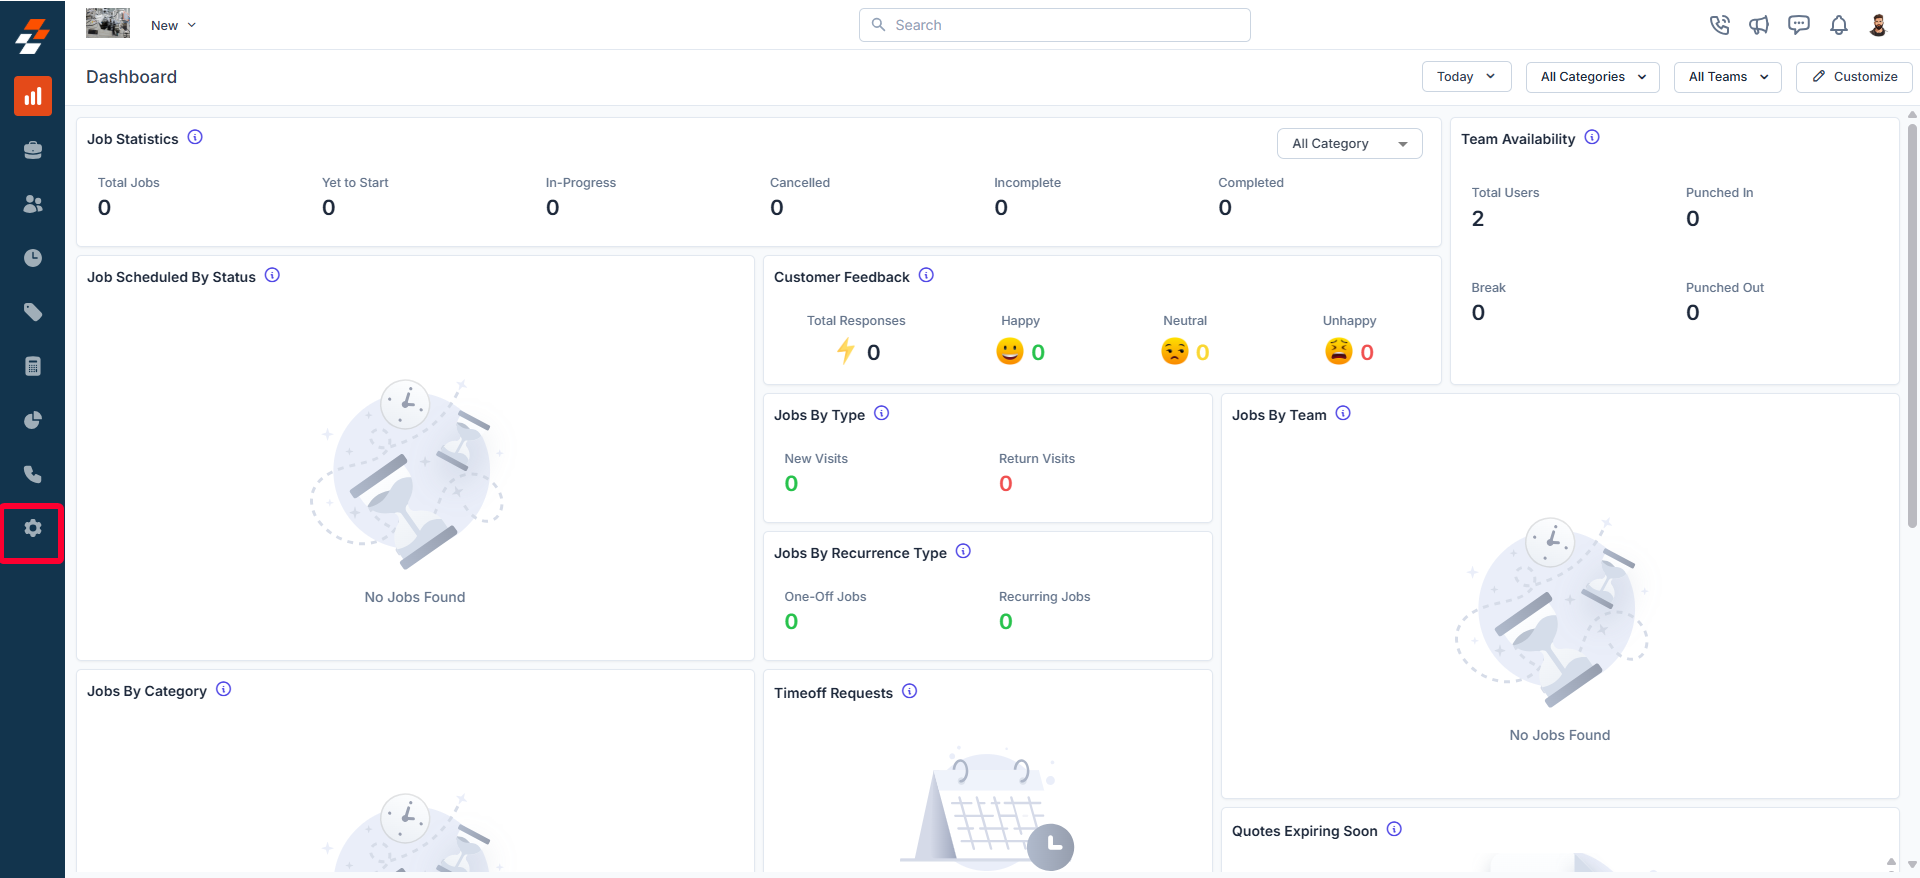Click the Incomplete count
Screen dimensions: 1920x878
point(1001,208)
